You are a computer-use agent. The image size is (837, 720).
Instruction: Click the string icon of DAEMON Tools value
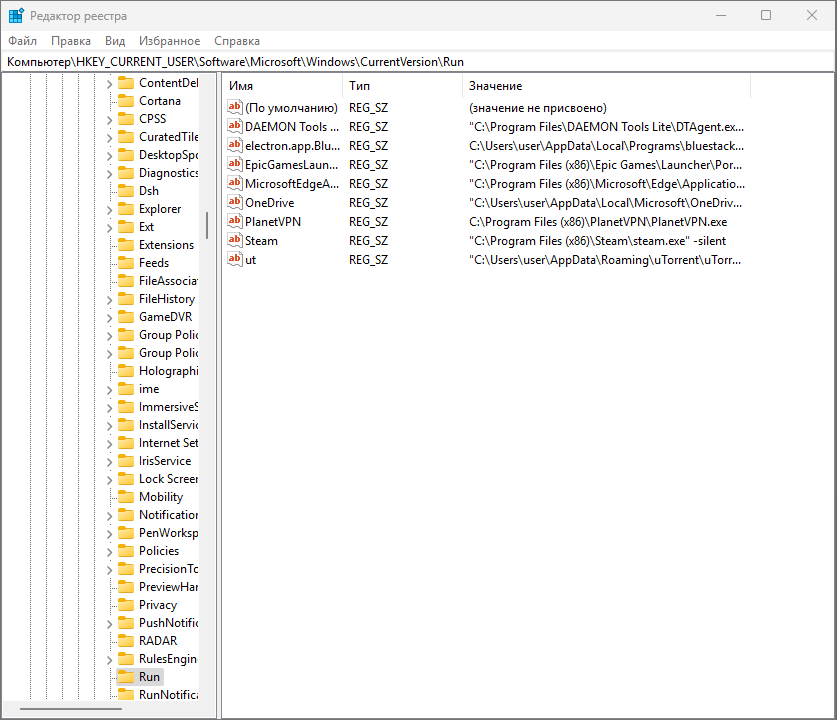point(235,126)
